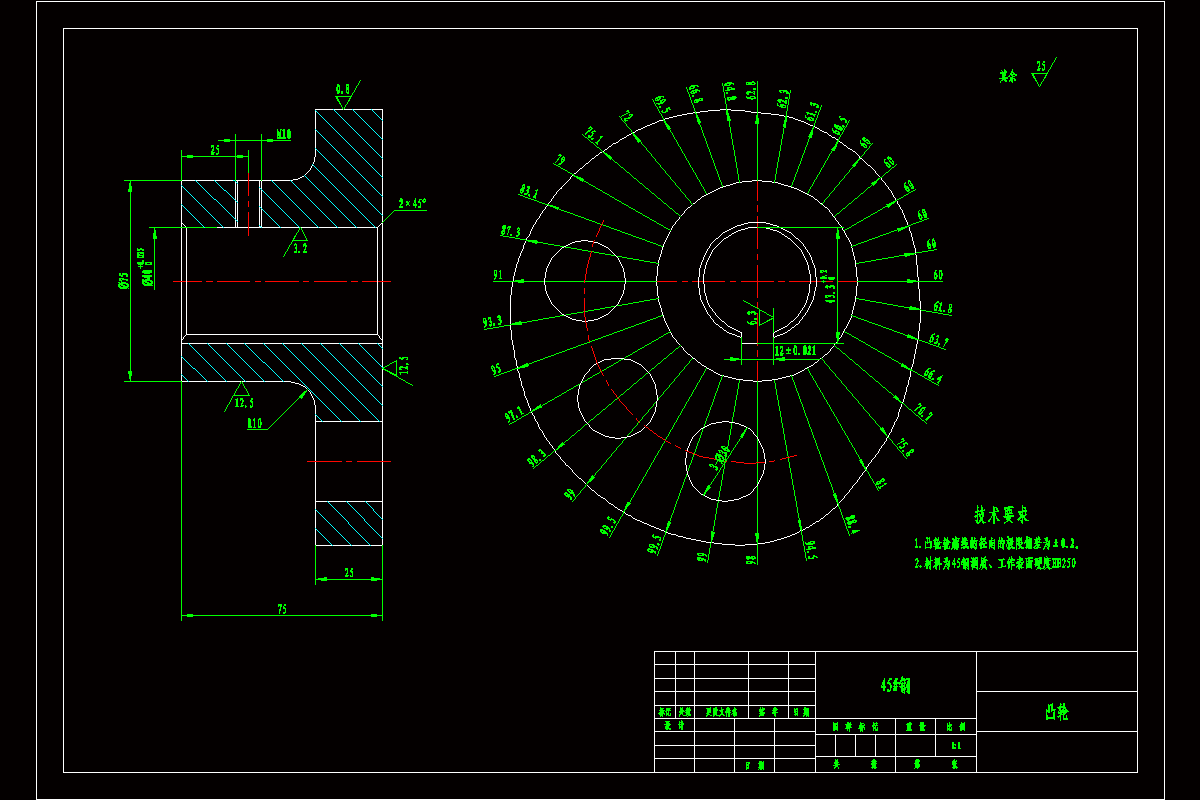The image size is (1200, 800).
Task: Select the 95 radial dimension
Action: [496, 369]
